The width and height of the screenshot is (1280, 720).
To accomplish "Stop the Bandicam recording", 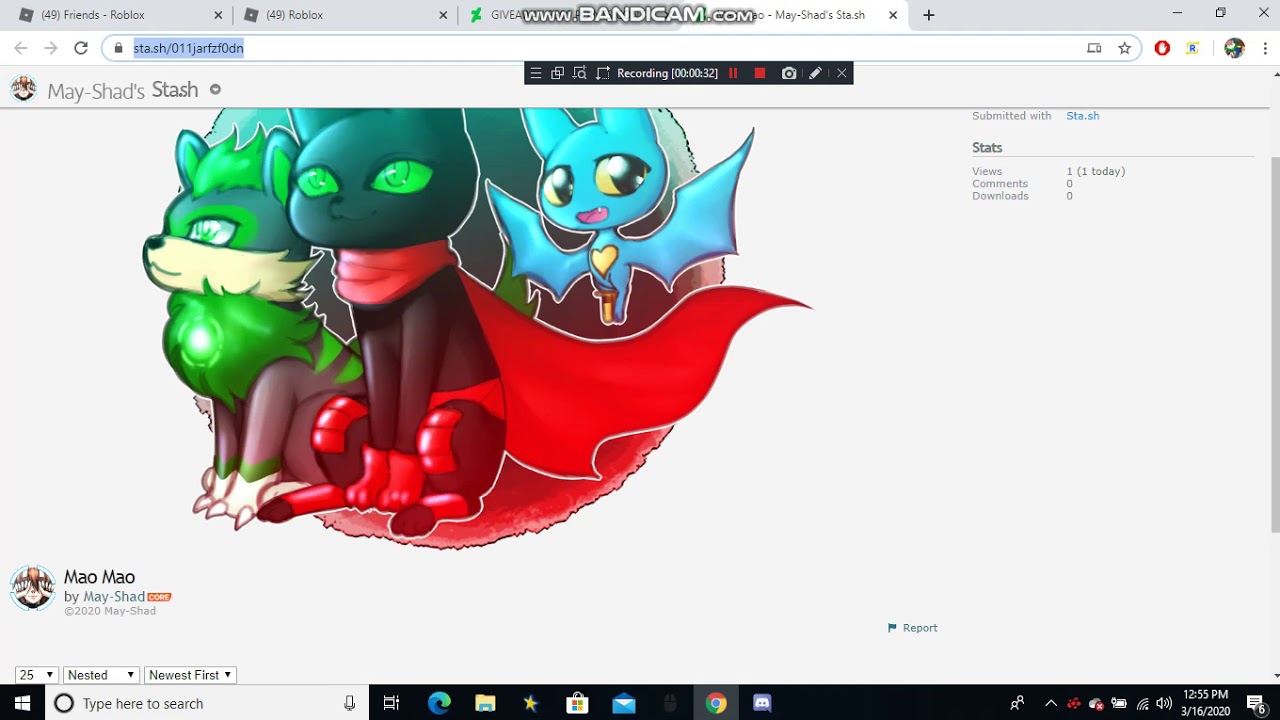I will point(760,73).
